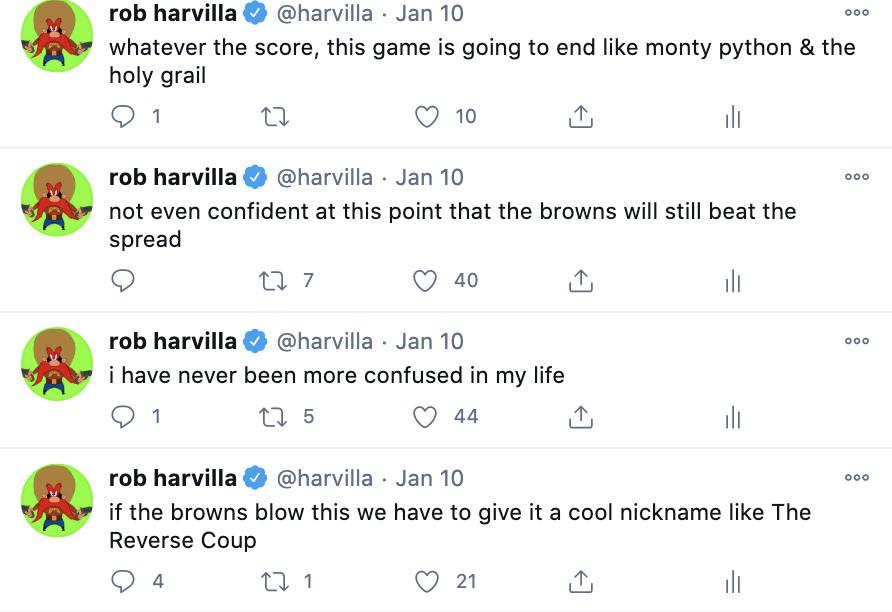Open more options on 'beat the spread' tweet

click(x=856, y=177)
